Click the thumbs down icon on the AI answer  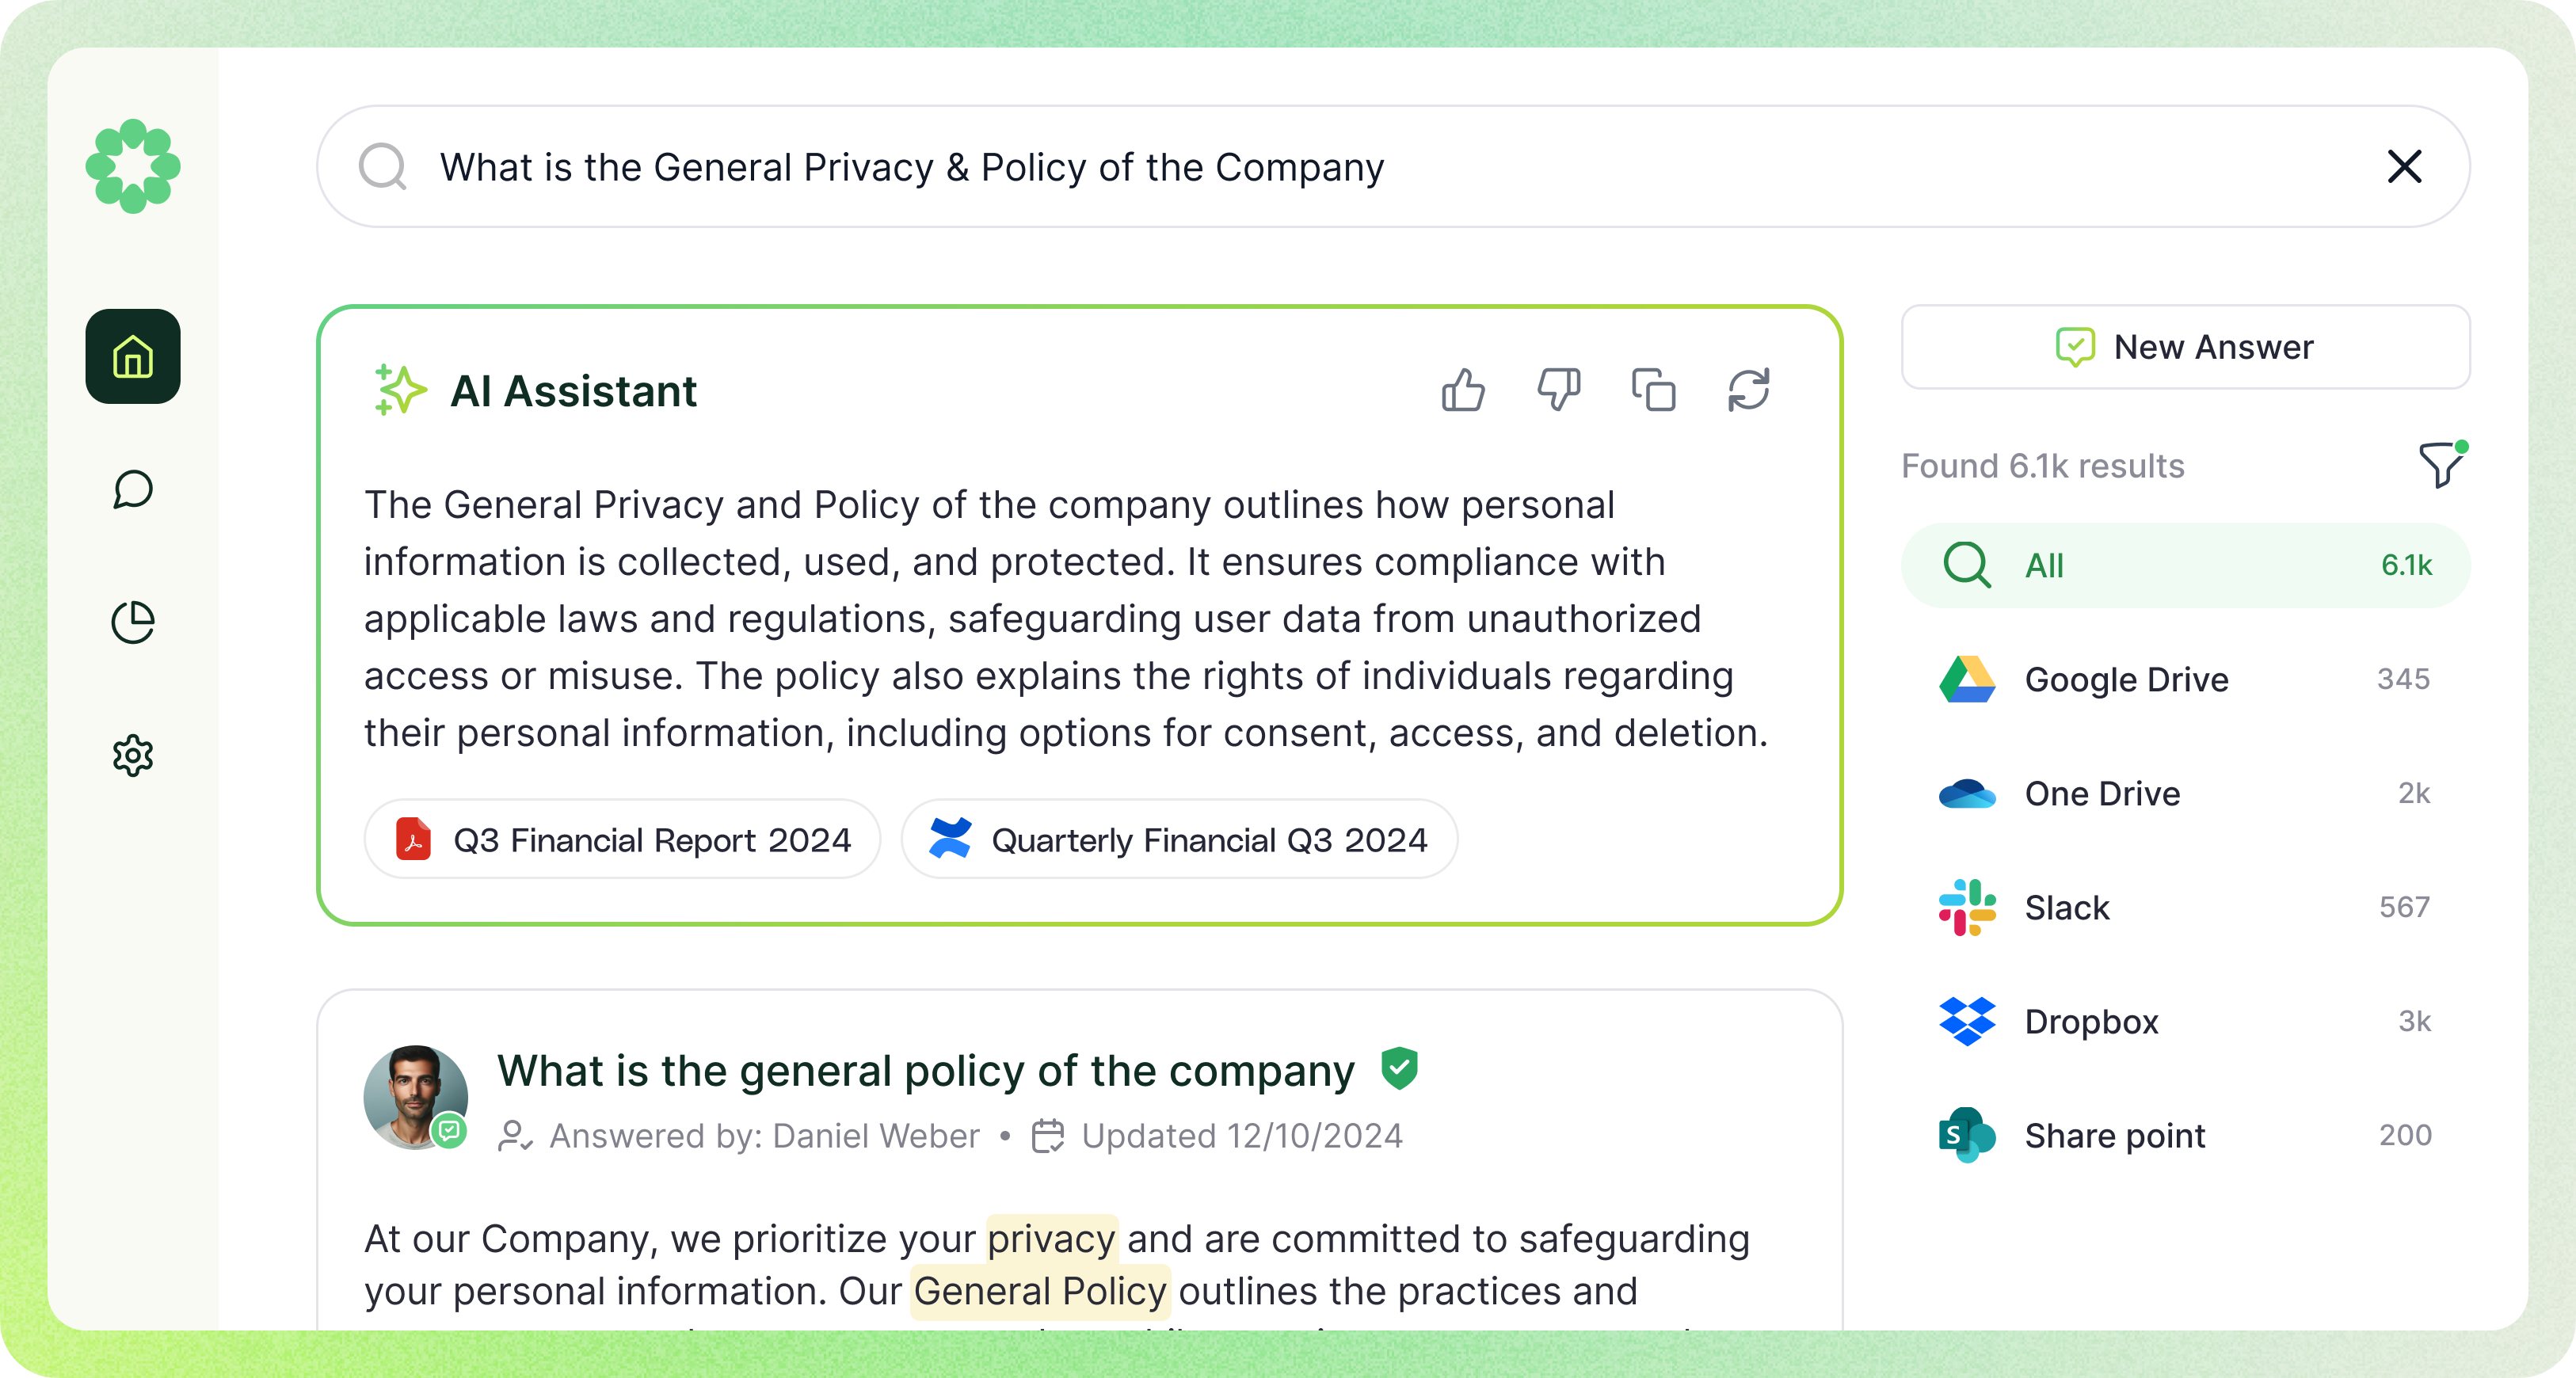coord(1558,390)
